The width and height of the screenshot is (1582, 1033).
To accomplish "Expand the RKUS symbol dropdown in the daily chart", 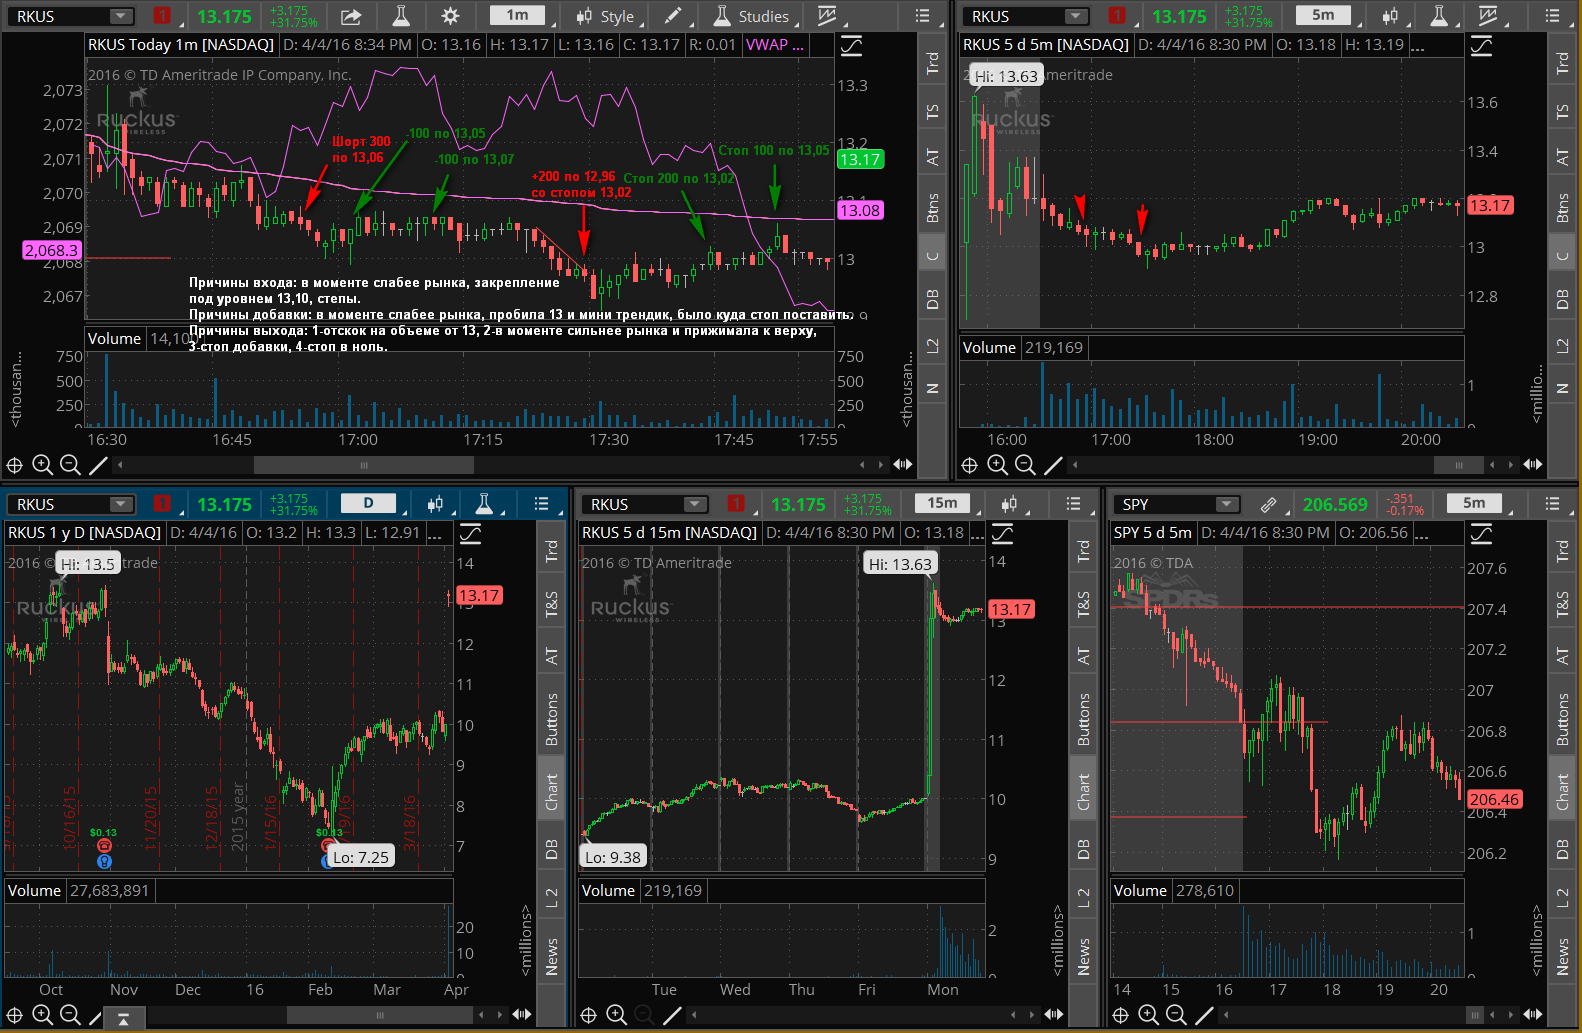I will pyautogui.click(x=121, y=504).
